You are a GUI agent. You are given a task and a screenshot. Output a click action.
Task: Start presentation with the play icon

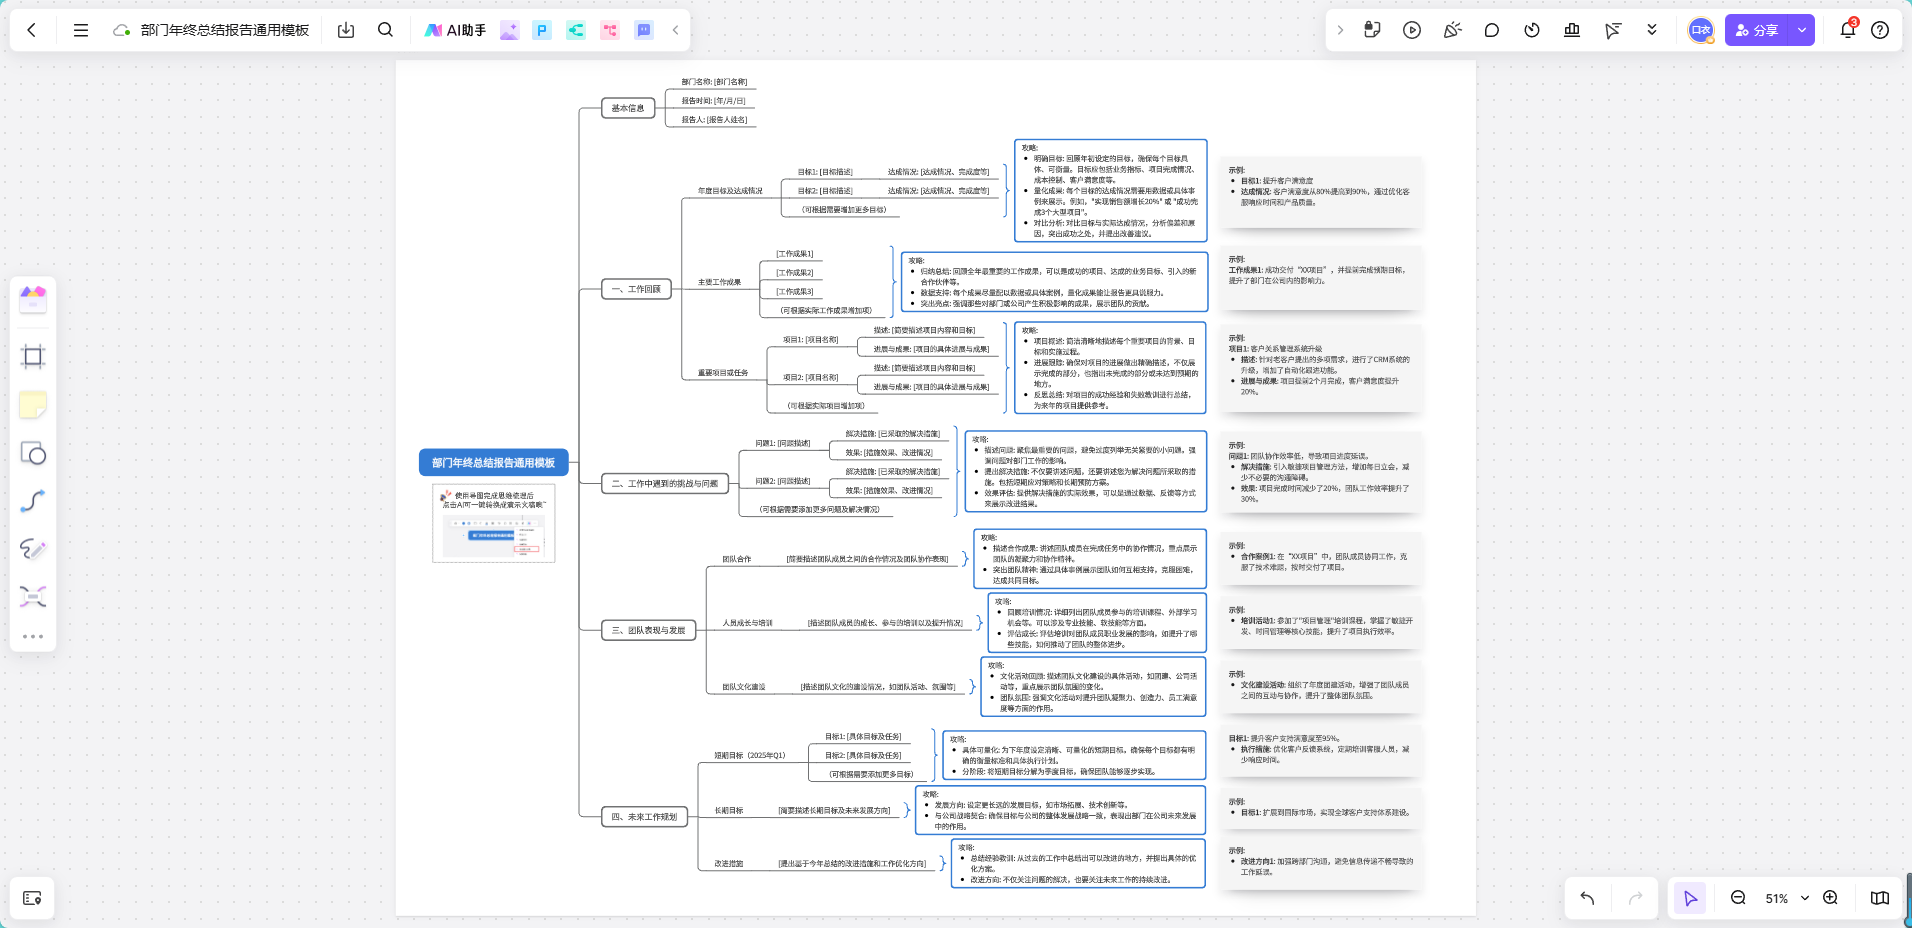(x=1412, y=30)
